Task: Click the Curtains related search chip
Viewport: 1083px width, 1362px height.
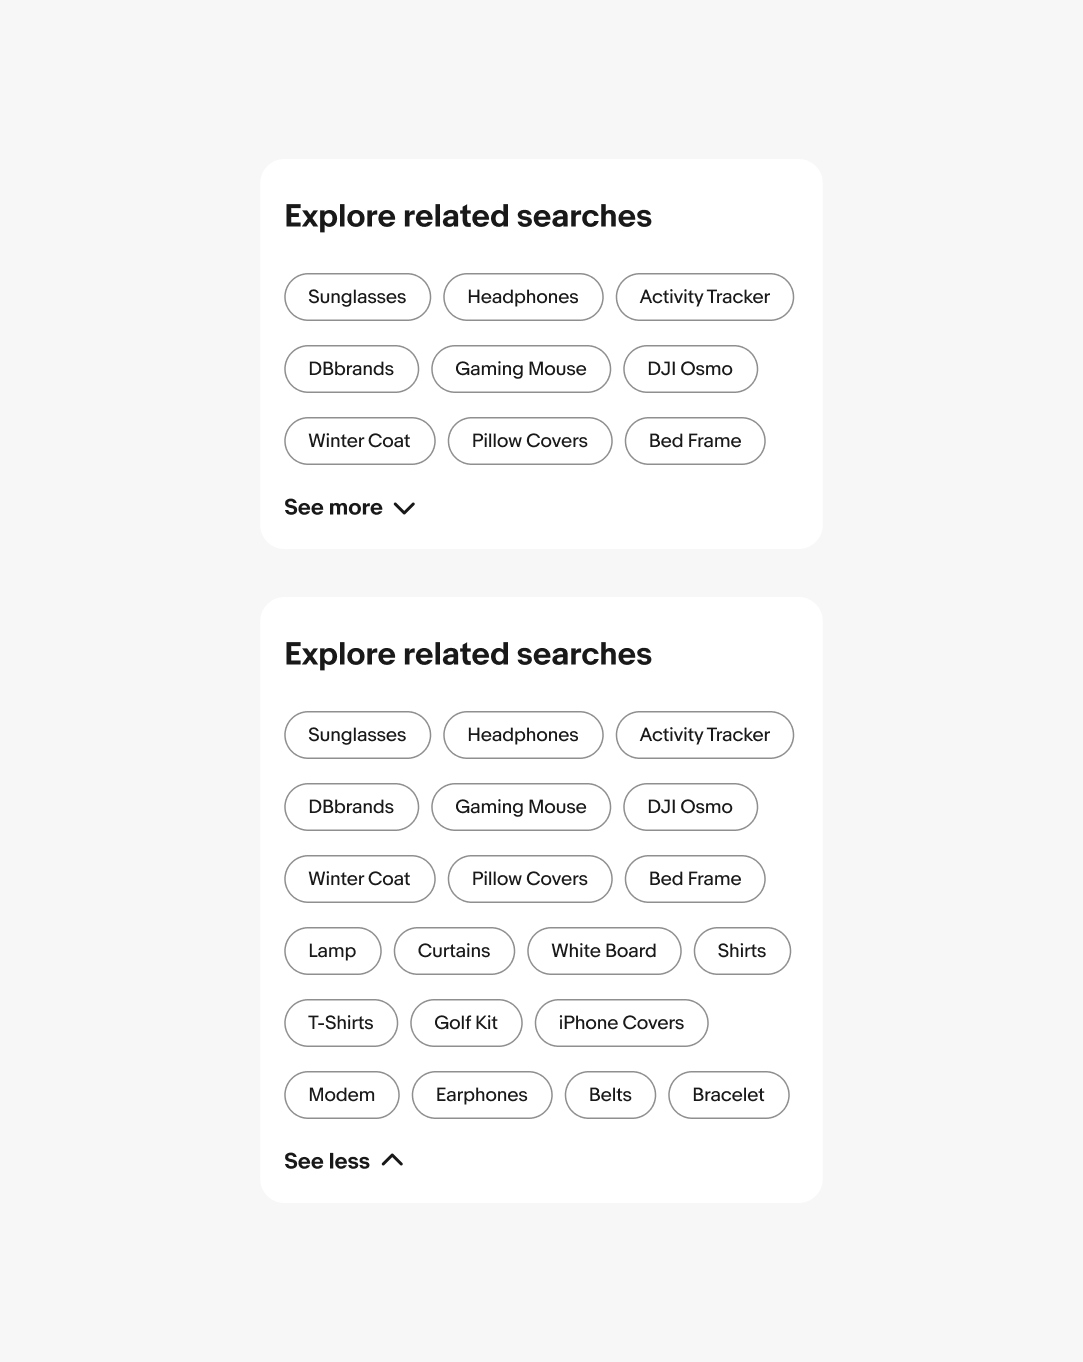Action: point(454,951)
